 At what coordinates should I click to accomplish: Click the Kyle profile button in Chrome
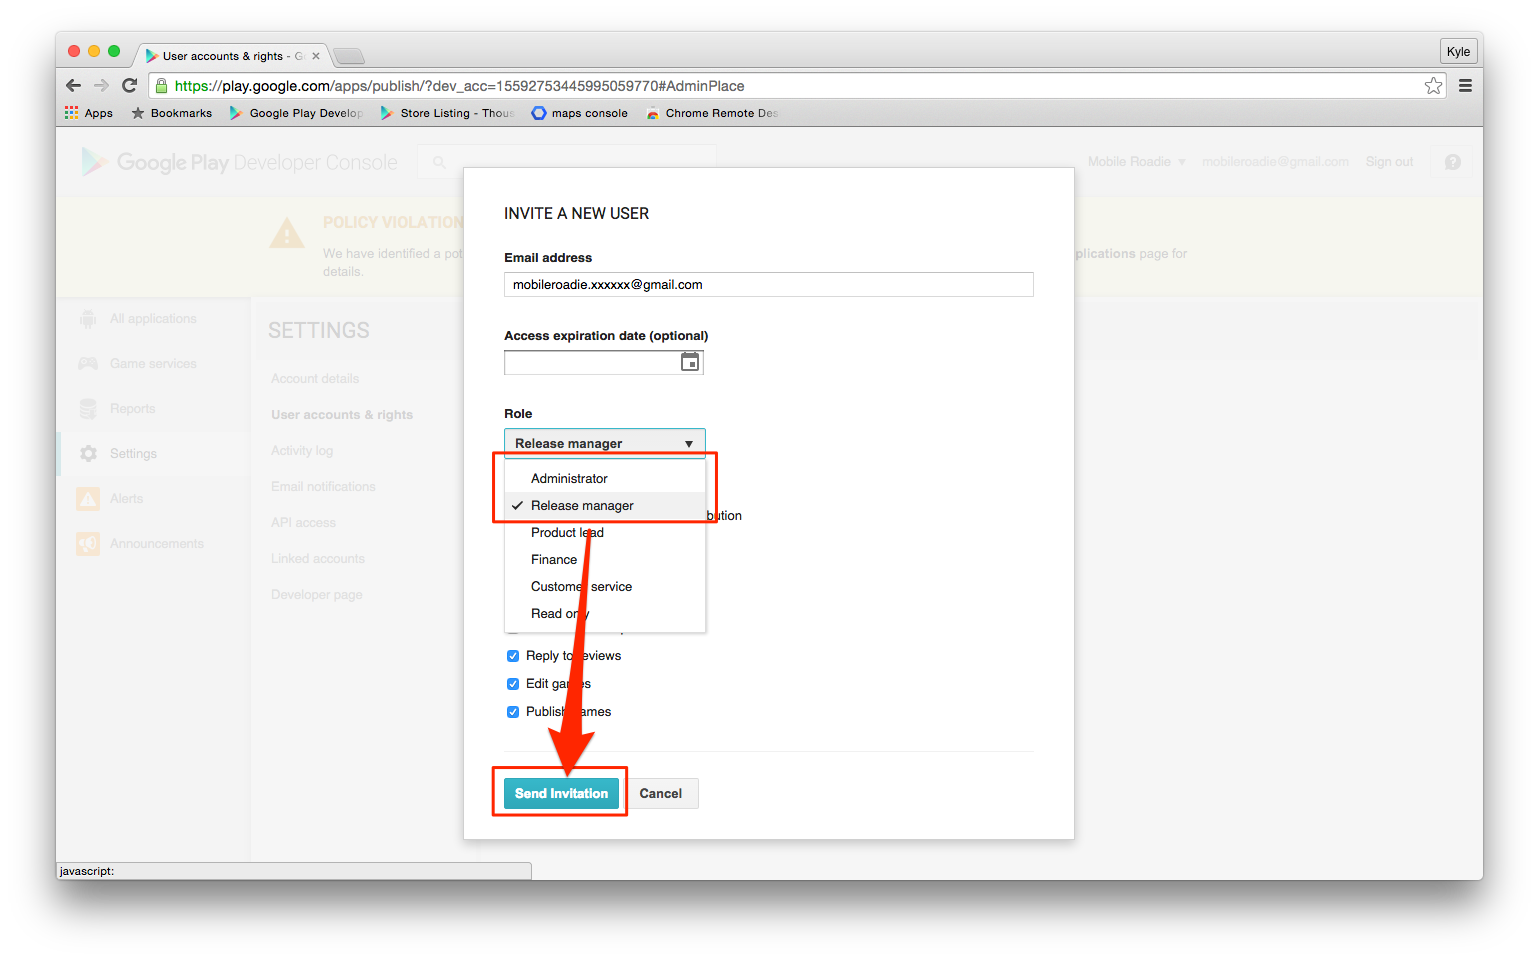pos(1457,52)
